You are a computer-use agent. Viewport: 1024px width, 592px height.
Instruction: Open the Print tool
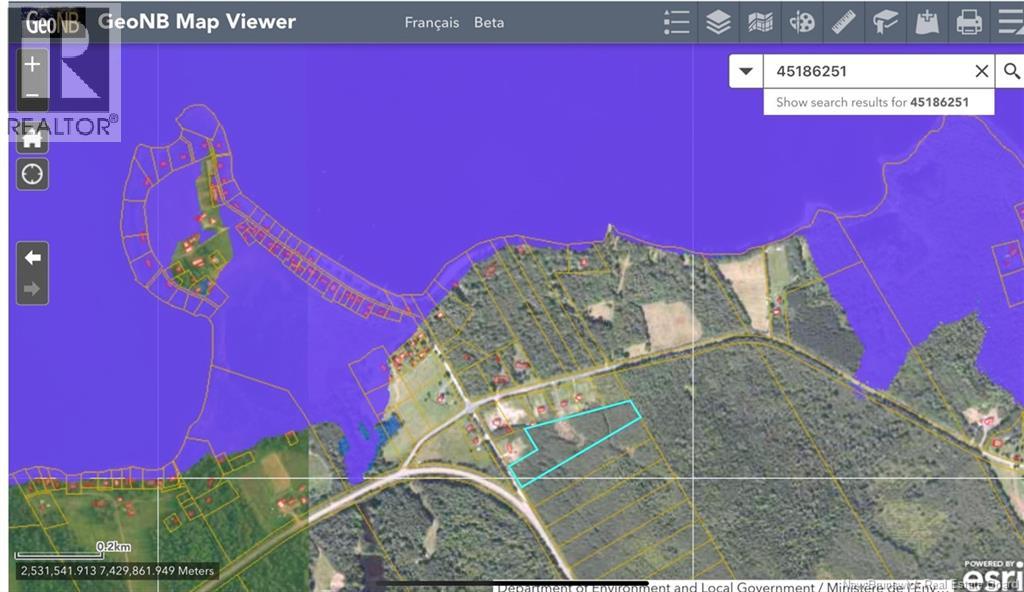pos(969,22)
